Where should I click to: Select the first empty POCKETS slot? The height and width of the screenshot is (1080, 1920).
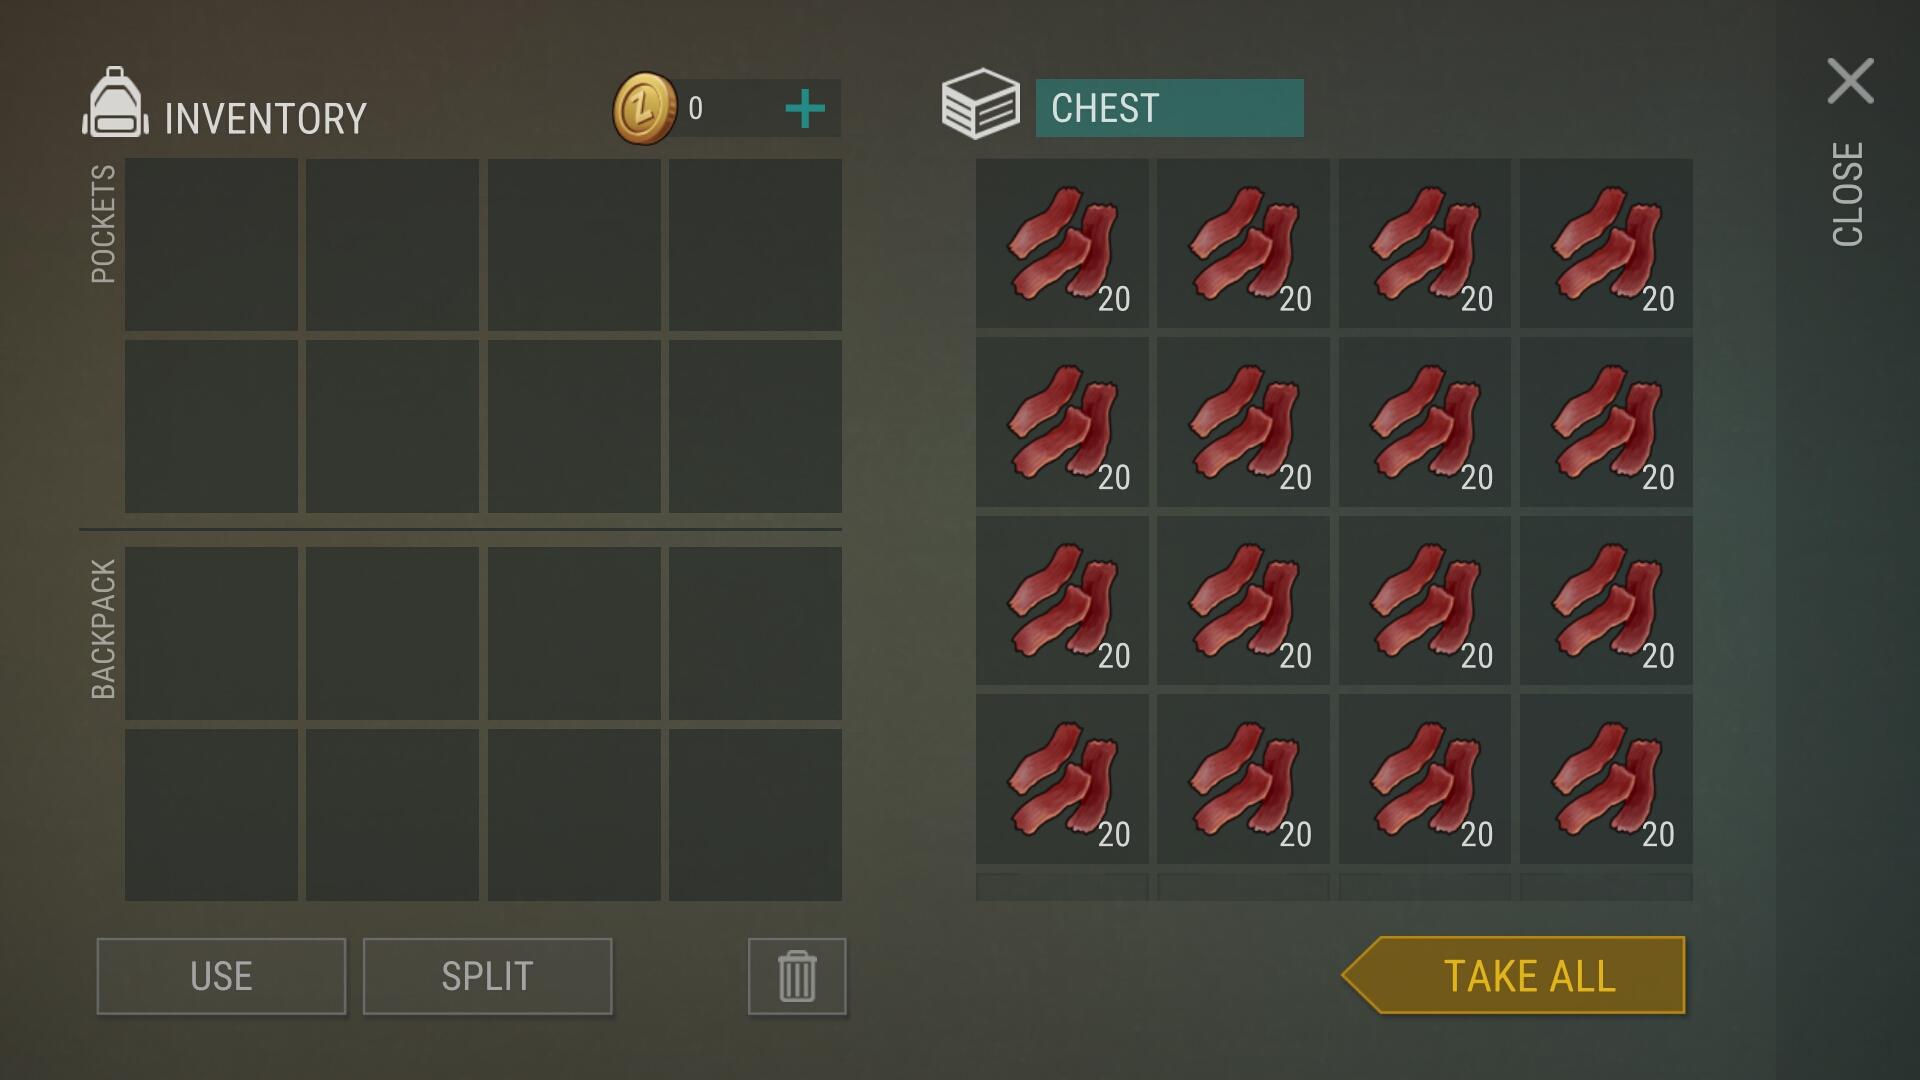211,244
